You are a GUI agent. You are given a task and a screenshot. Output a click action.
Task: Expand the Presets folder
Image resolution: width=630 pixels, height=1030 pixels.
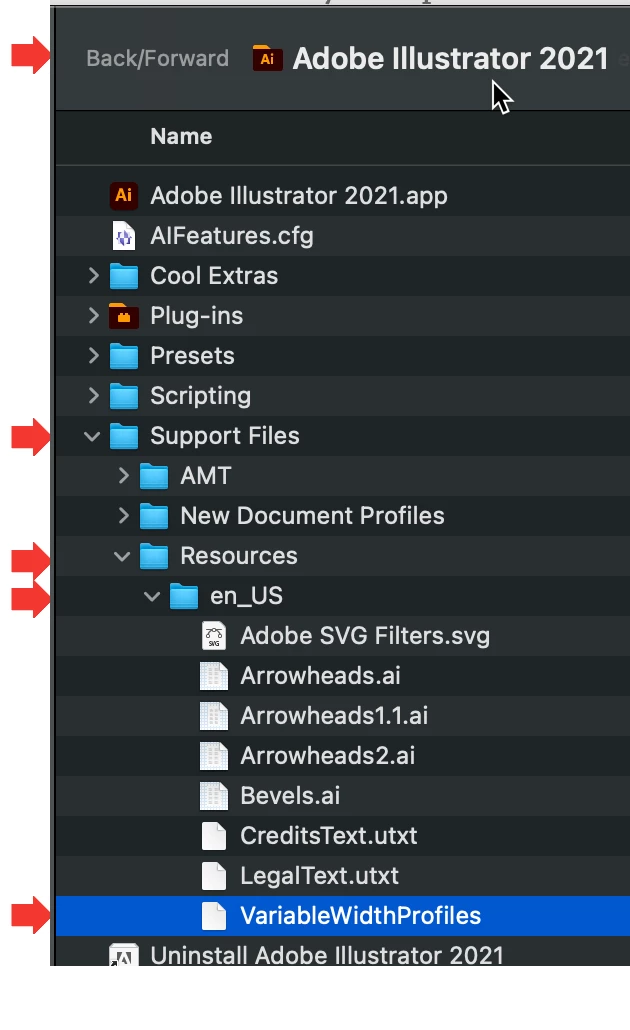[93, 356]
